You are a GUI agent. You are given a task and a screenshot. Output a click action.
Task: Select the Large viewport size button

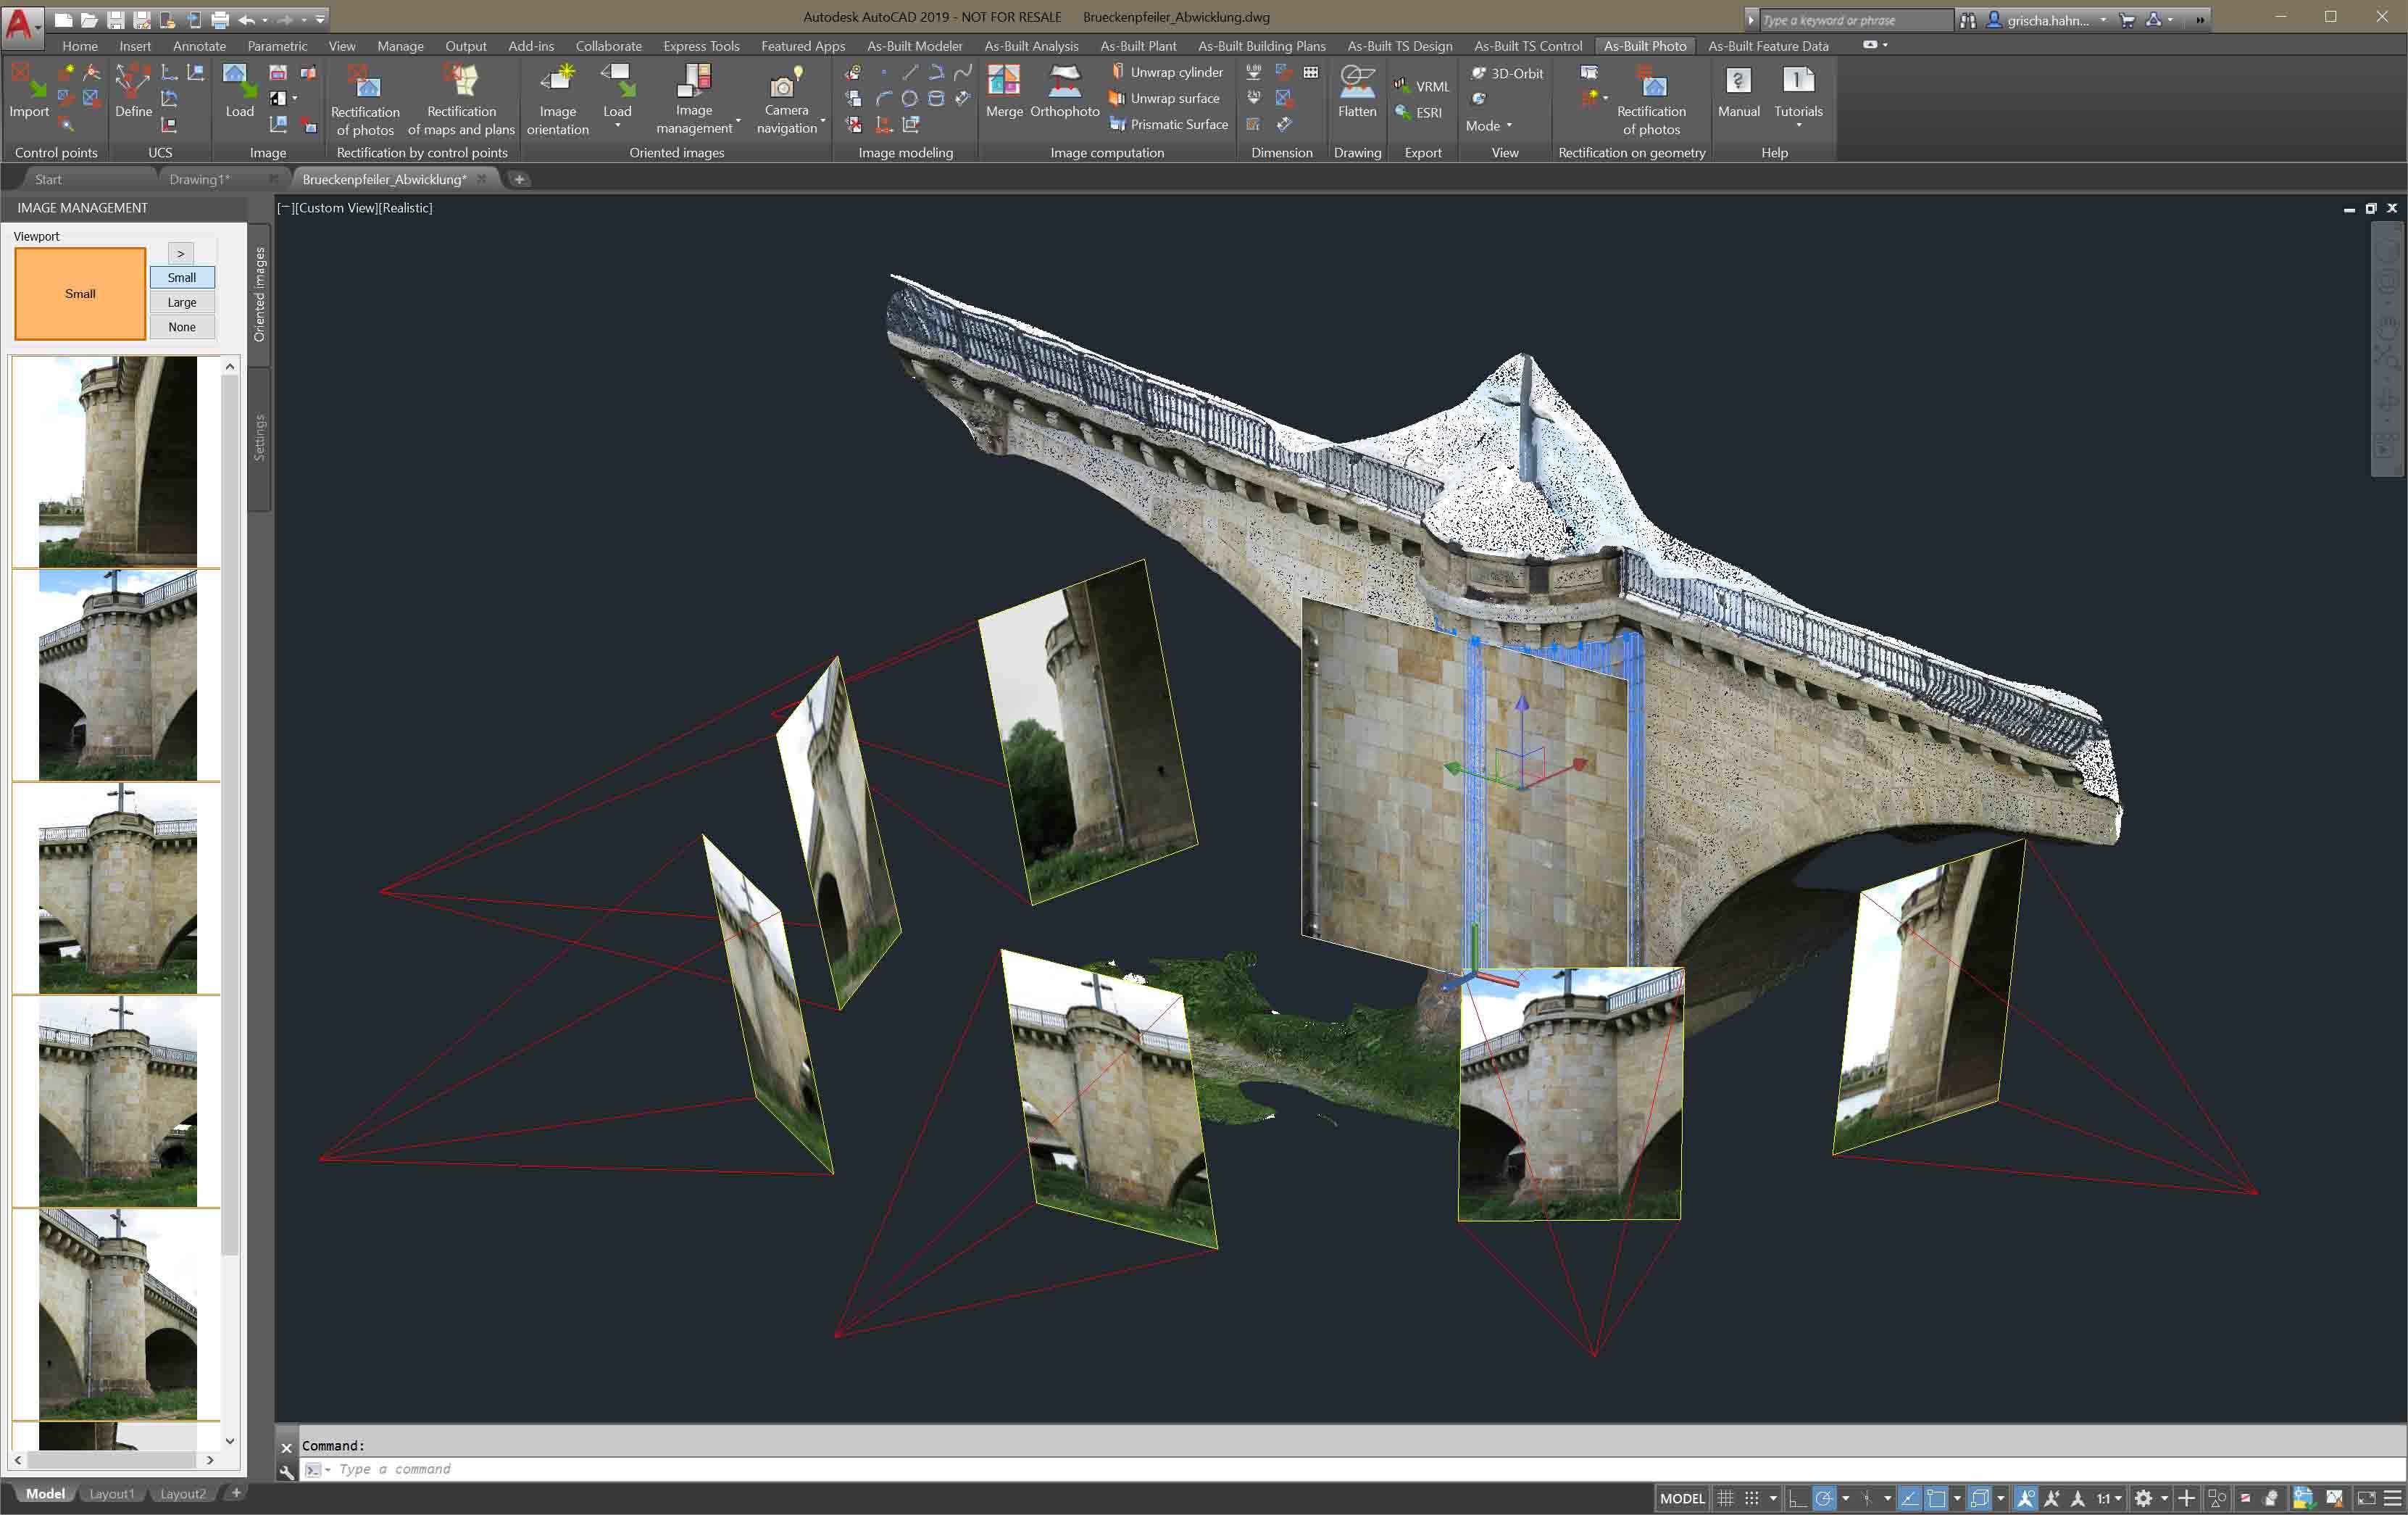click(x=182, y=302)
